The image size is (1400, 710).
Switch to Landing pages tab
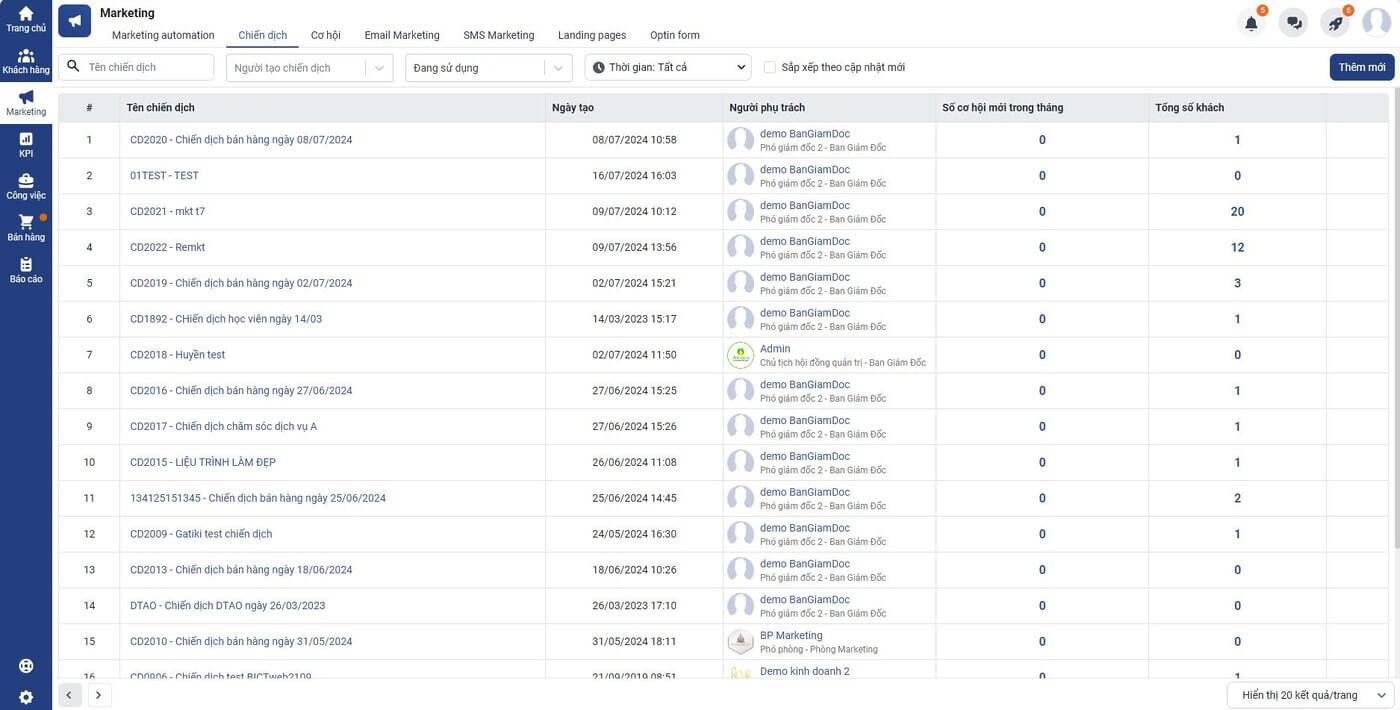click(592, 35)
